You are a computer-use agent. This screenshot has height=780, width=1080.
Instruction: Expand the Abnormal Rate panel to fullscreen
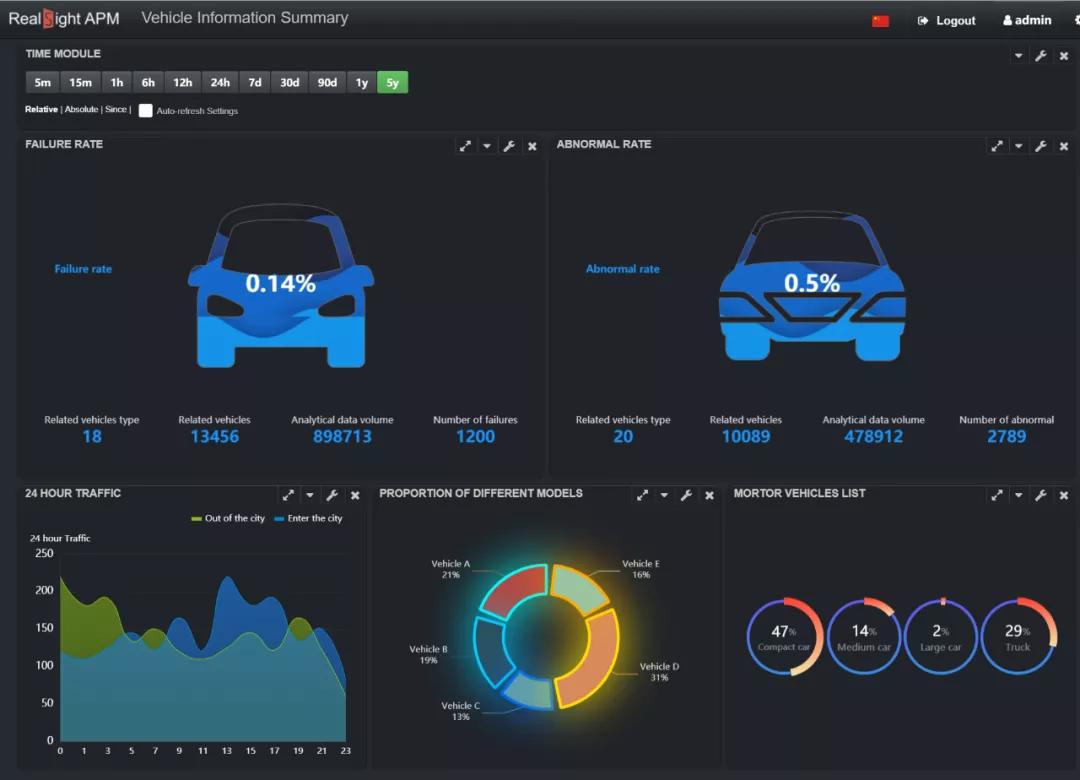click(x=997, y=146)
